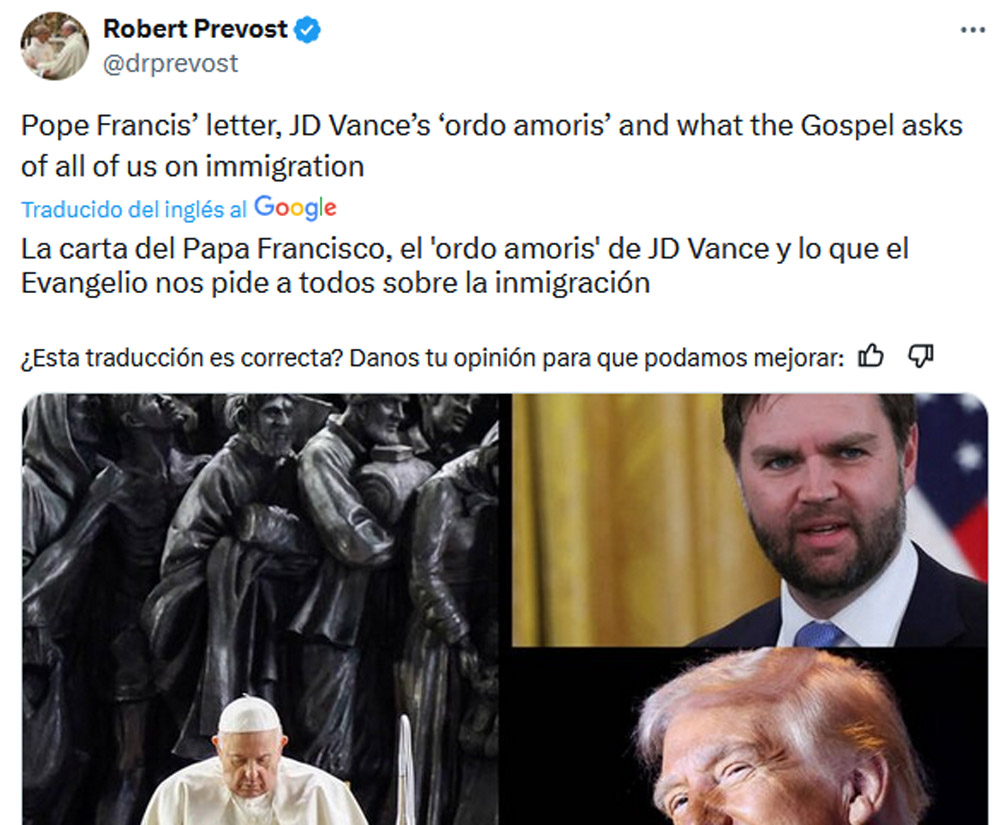1000x825 pixels.
Task: Open the bottom-right photo of blond-haired man
Action: click(x=750, y=736)
